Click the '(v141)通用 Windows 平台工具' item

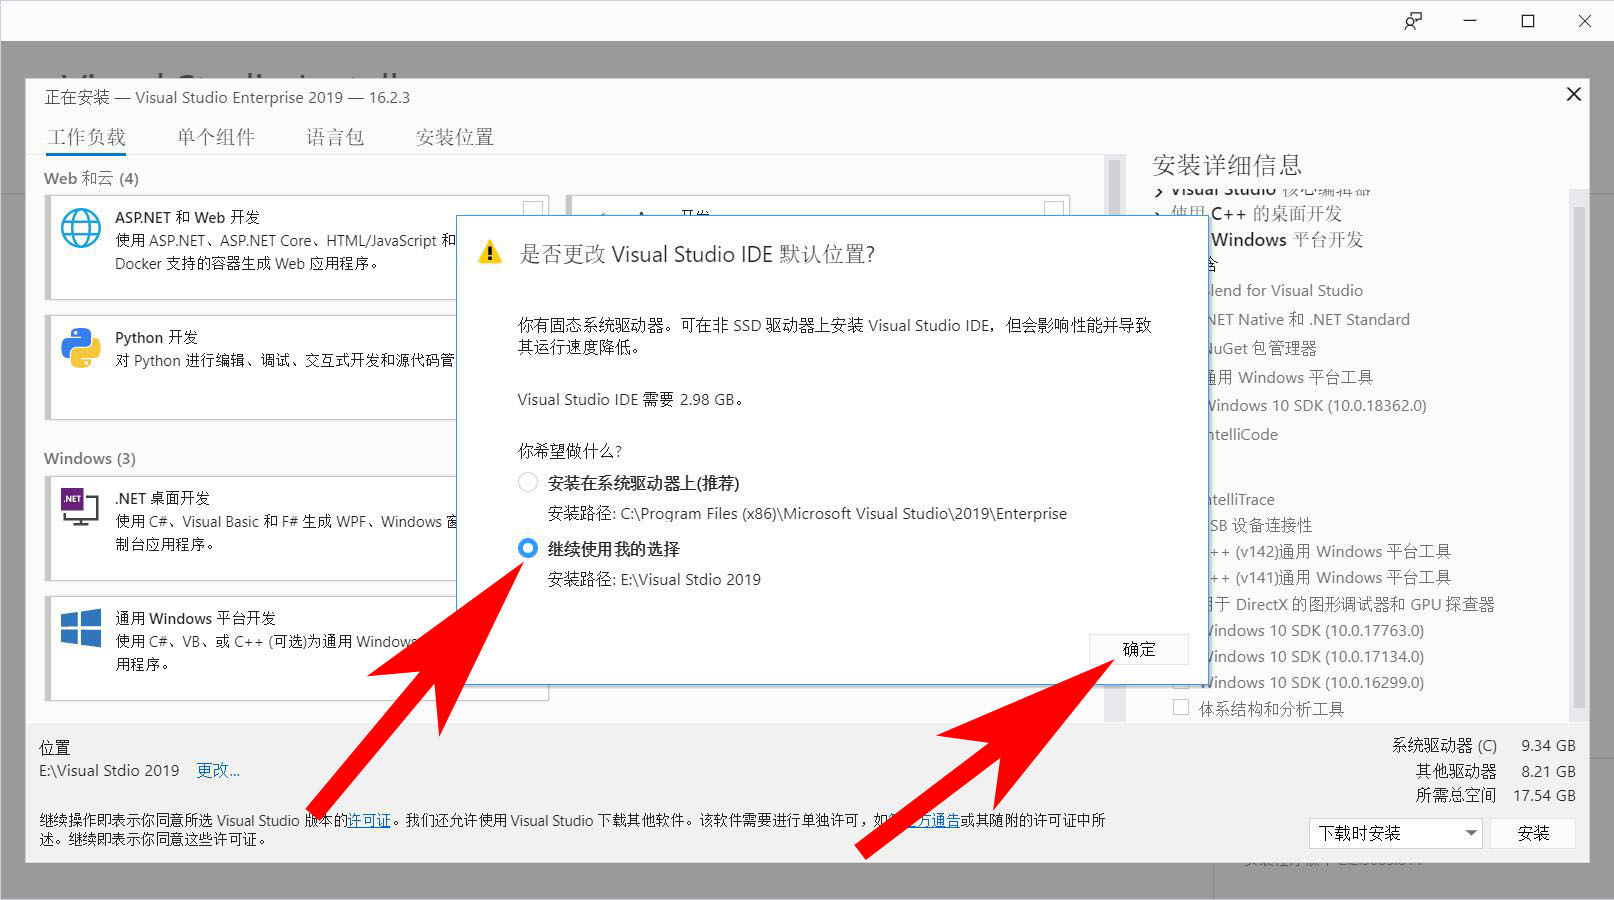pos(1330,577)
